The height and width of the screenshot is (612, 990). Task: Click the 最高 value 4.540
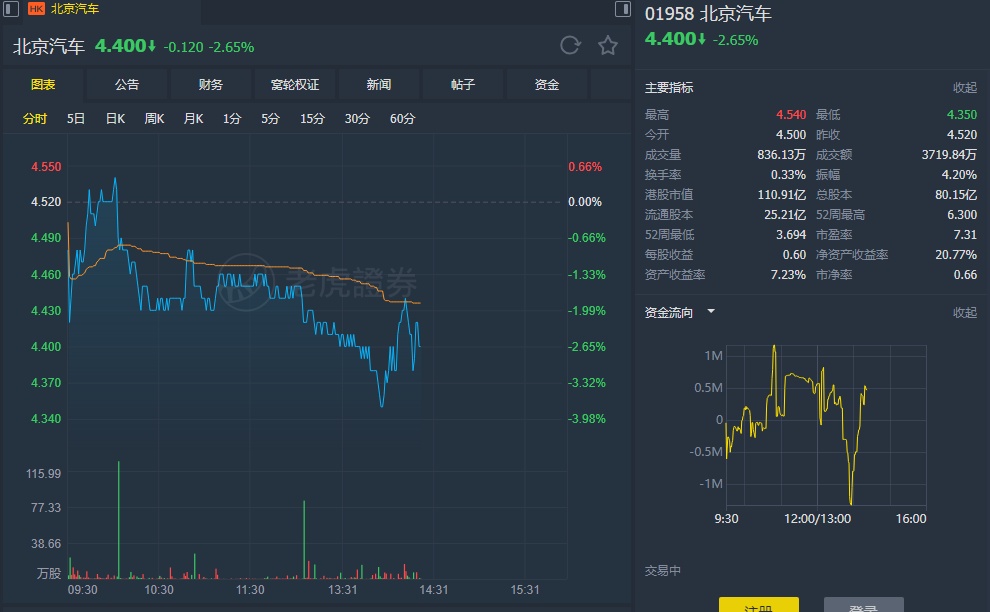[x=790, y=115]
